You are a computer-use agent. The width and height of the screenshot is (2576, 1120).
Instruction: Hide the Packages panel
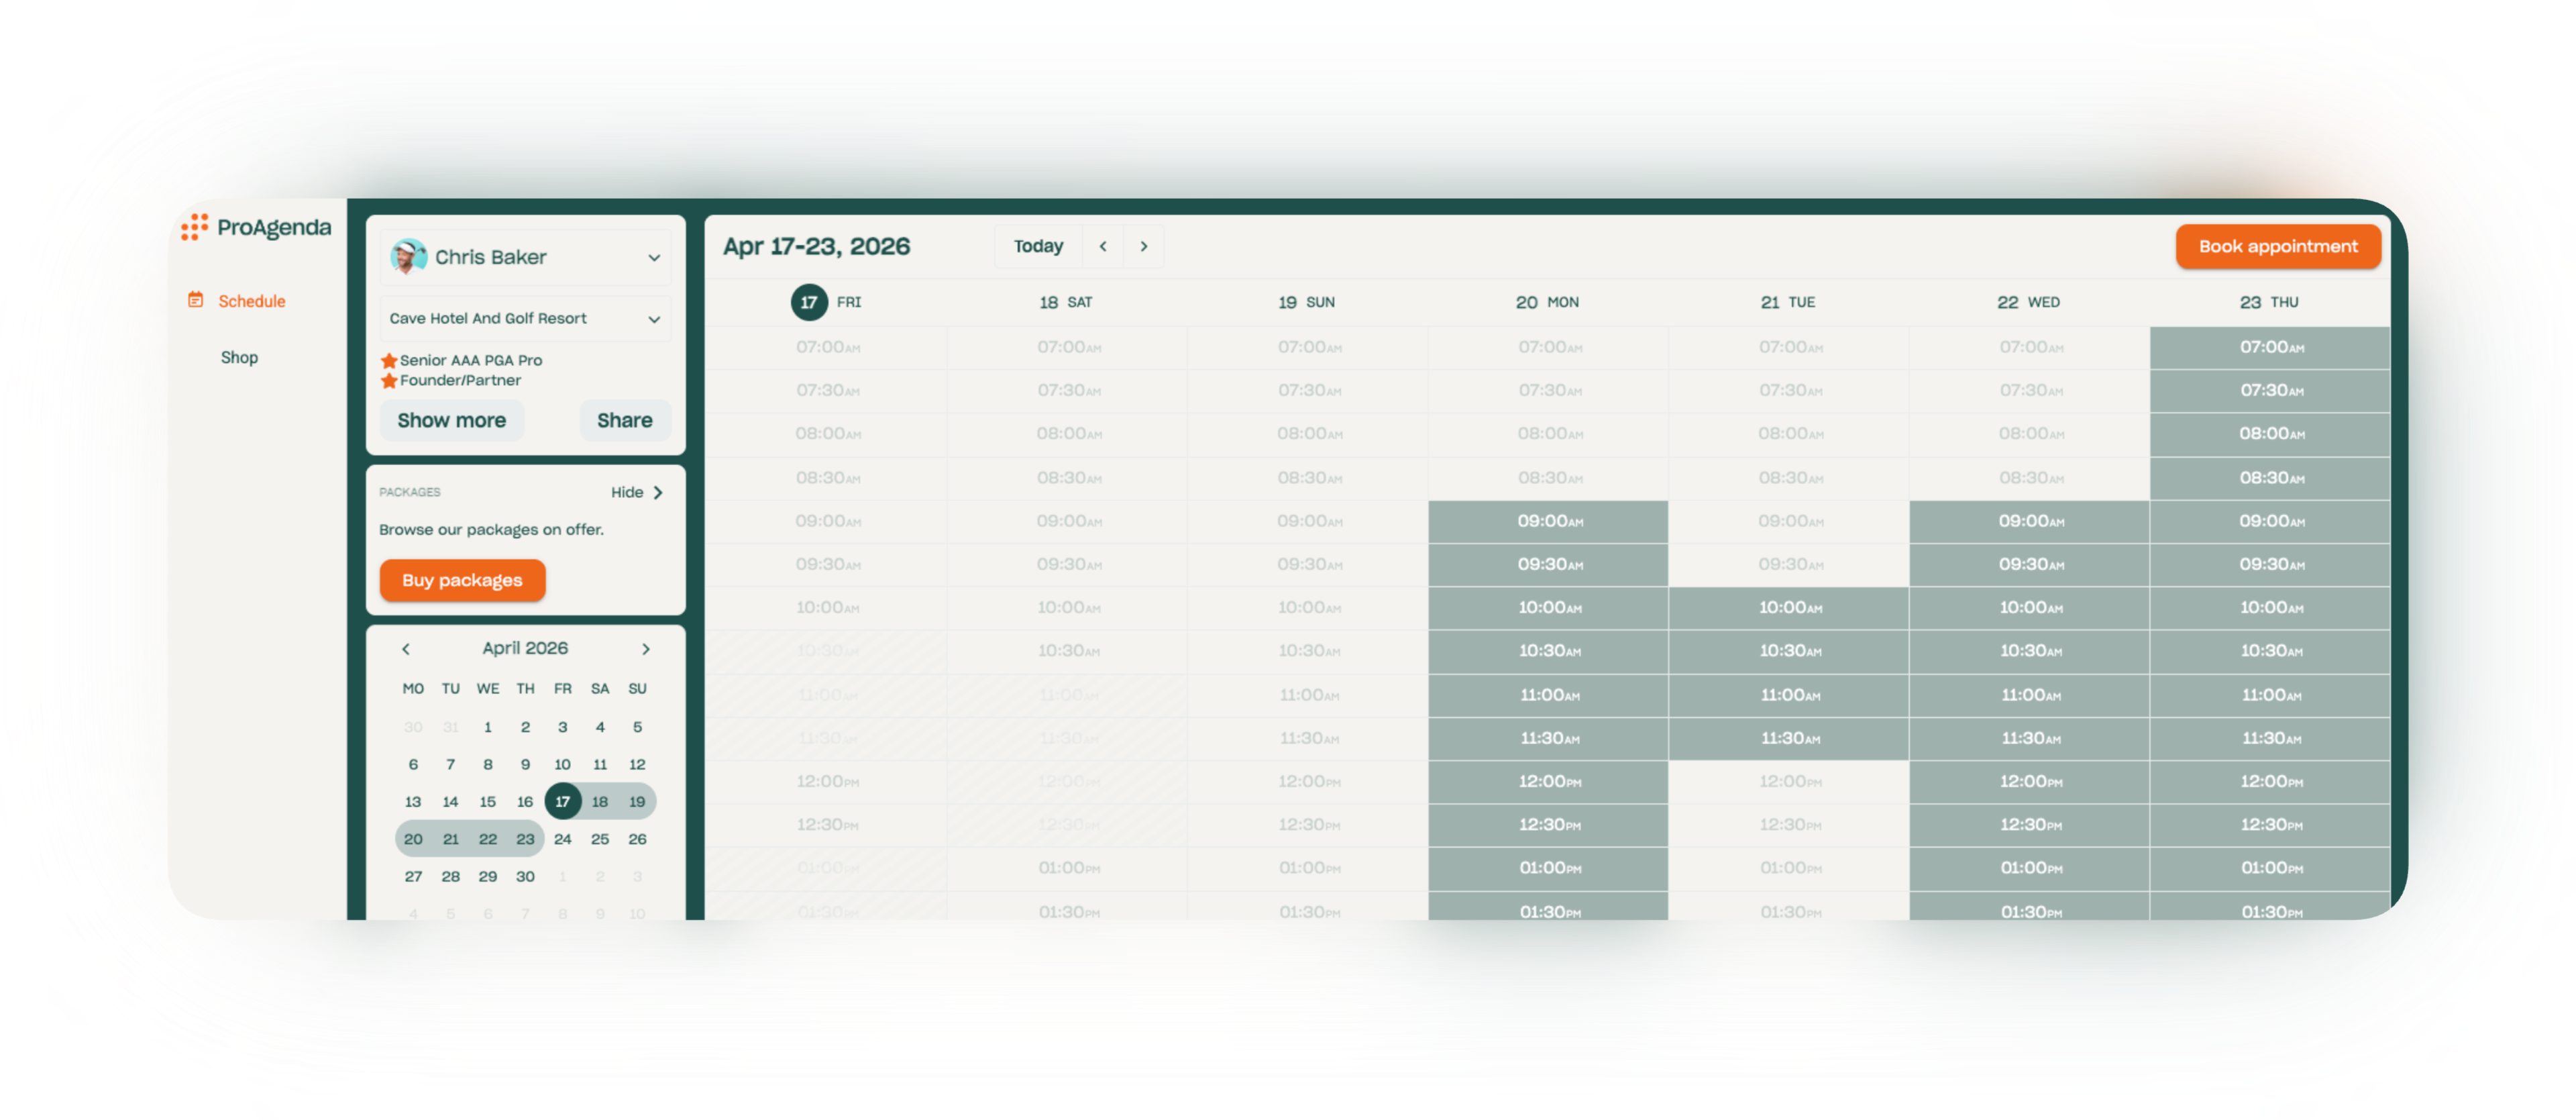[637, 492]
